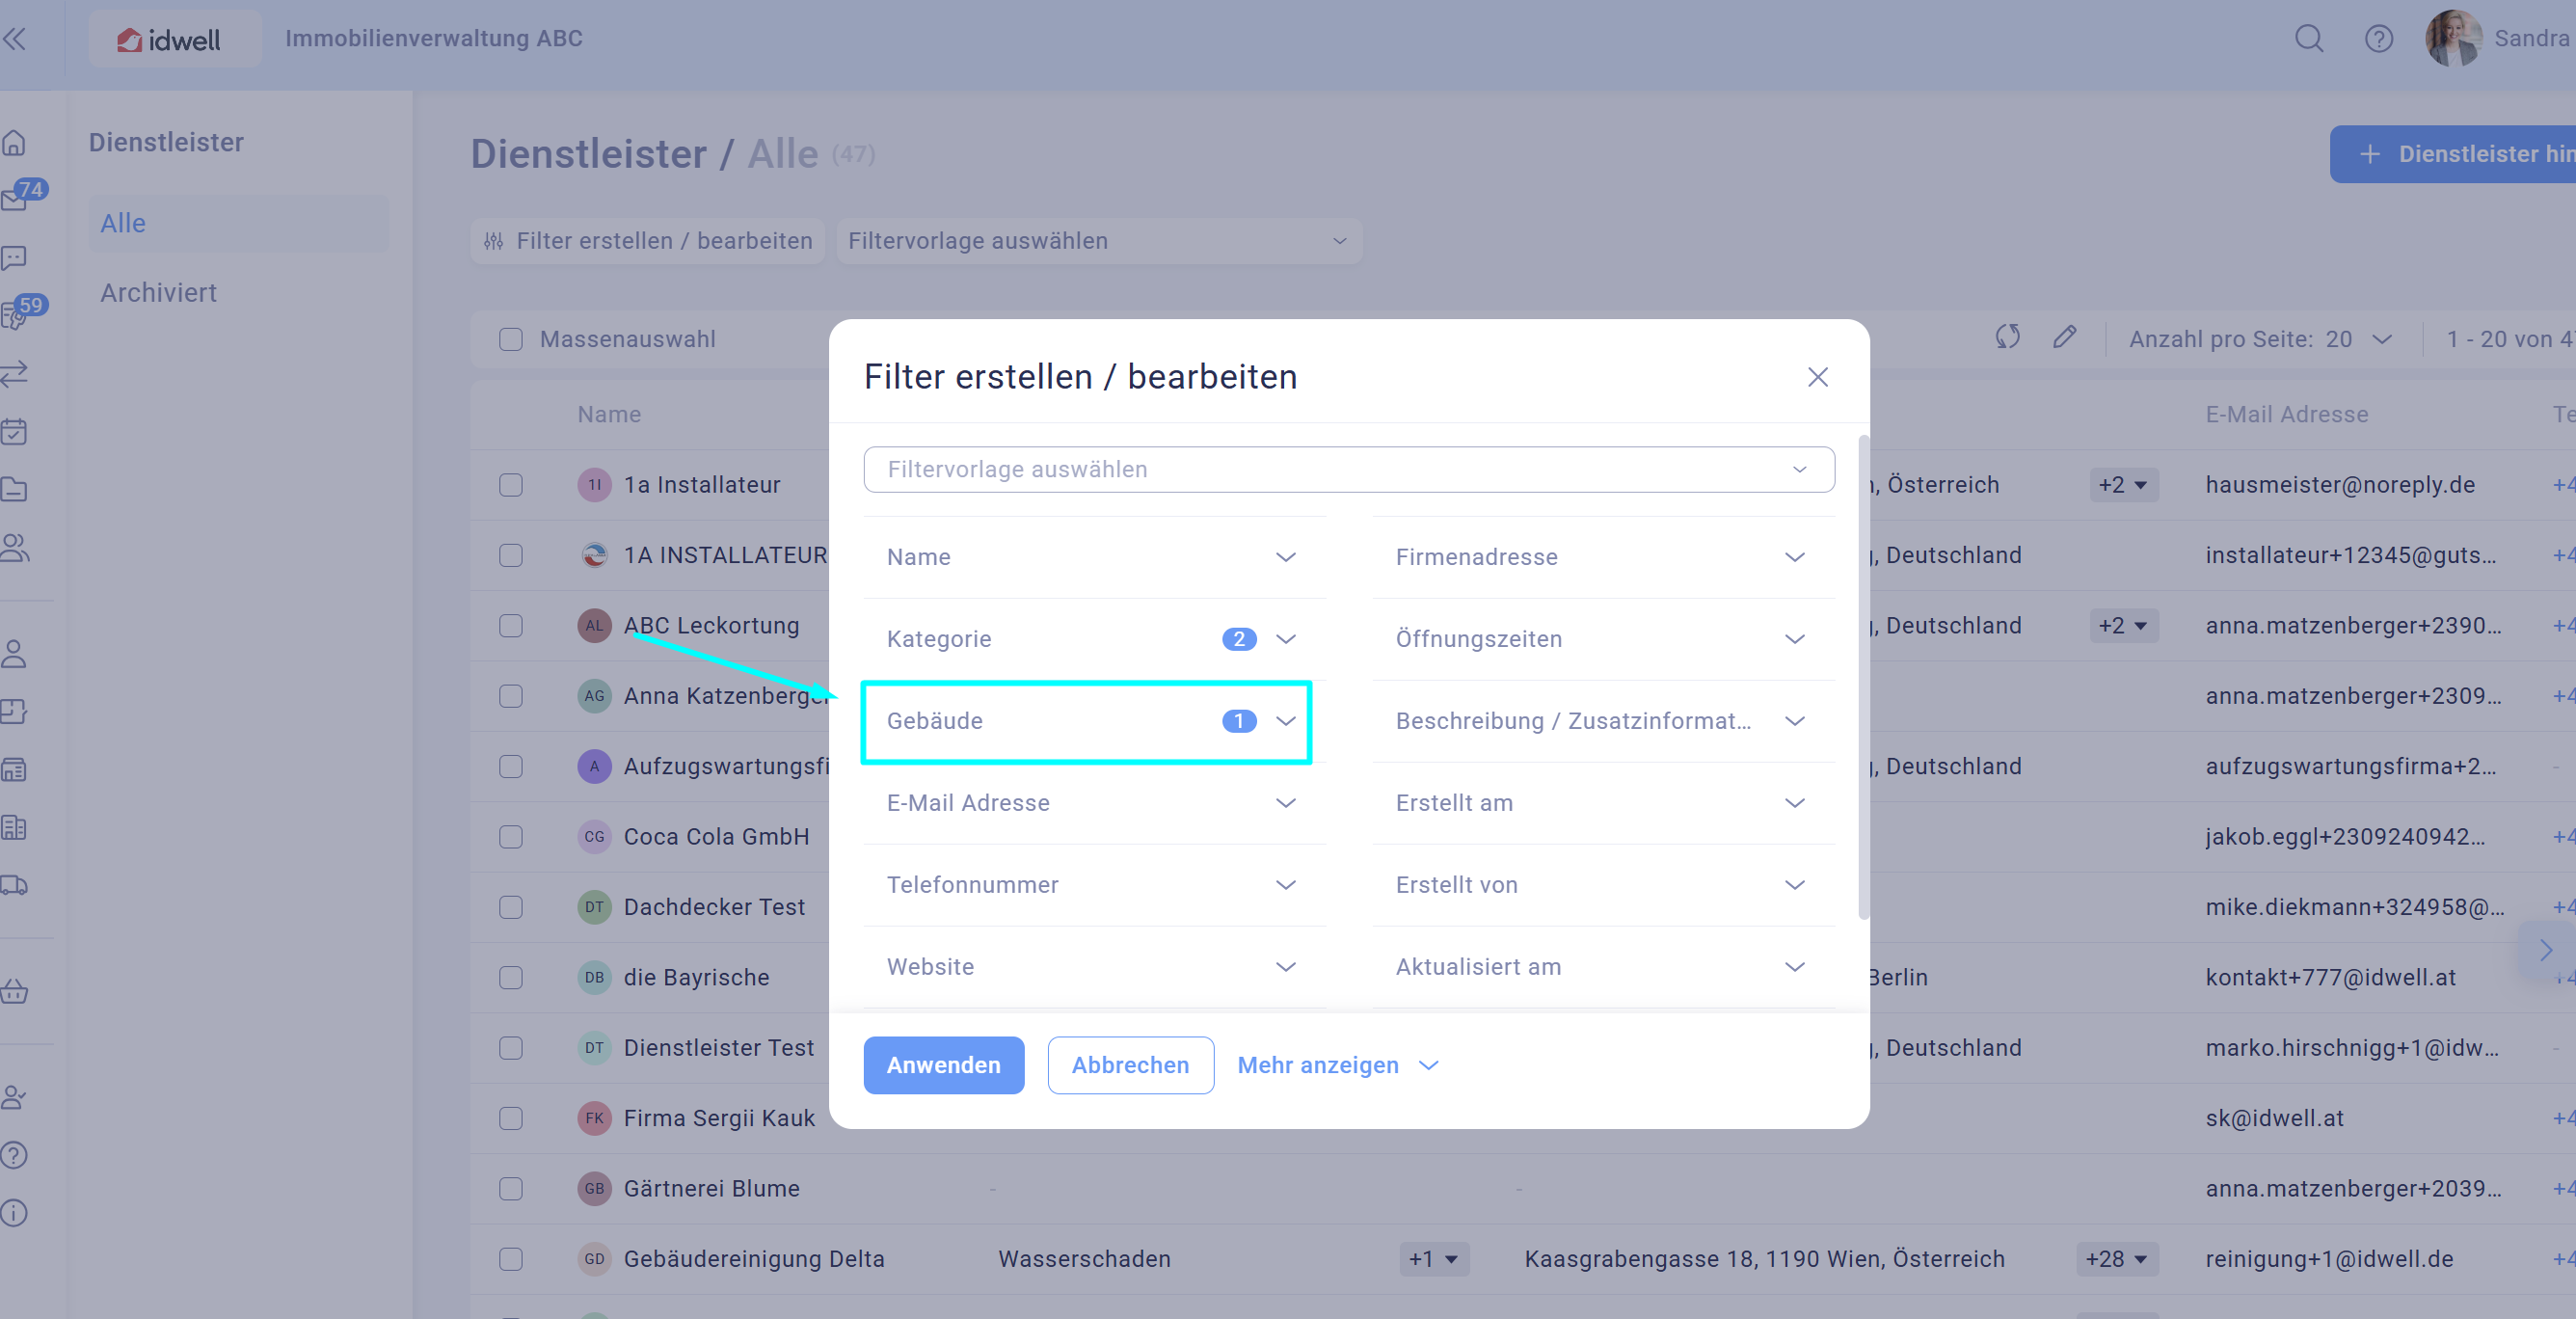Close the filter dialog with X
Viewport: 2576px width, 1319px height.
[x=1817, y=377]
